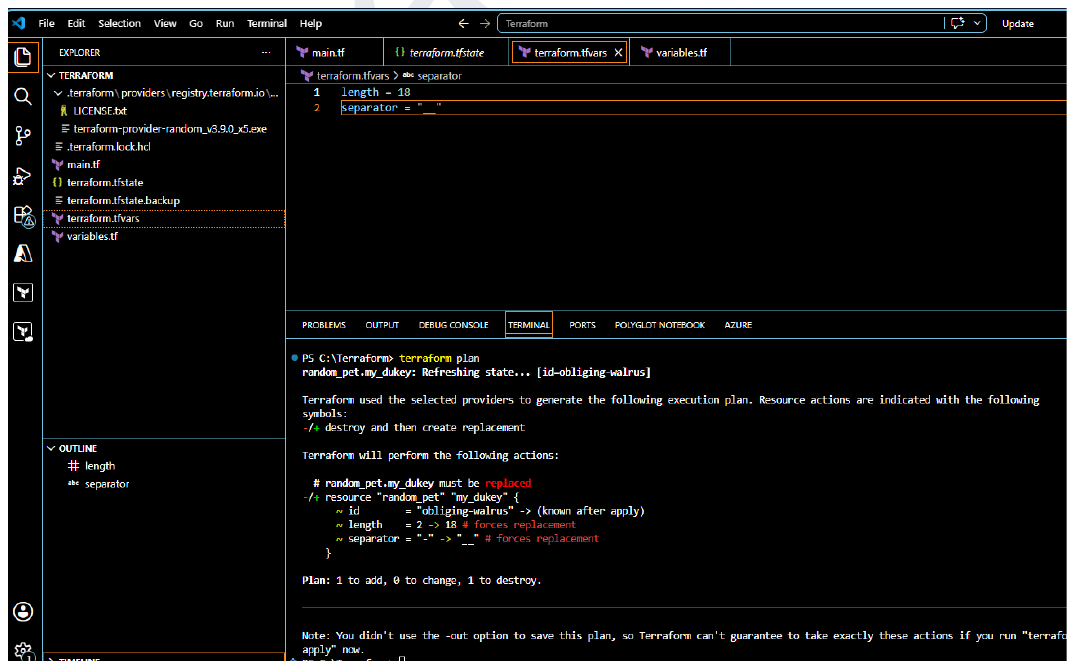The width and height of the screenshot is (1073, 669).
Task: Open the Help menu
Action: (x=310, y=23)
